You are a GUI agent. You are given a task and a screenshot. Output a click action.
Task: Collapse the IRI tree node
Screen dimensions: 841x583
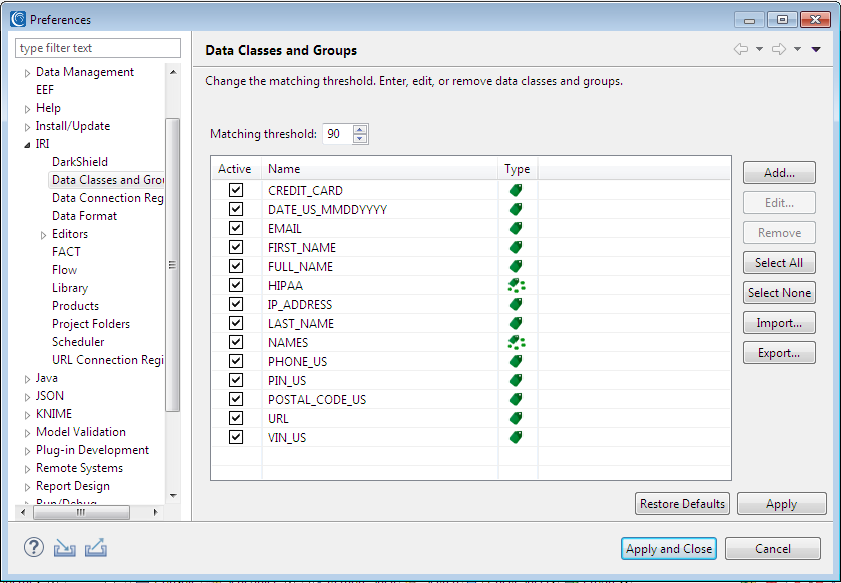[27, 145]
